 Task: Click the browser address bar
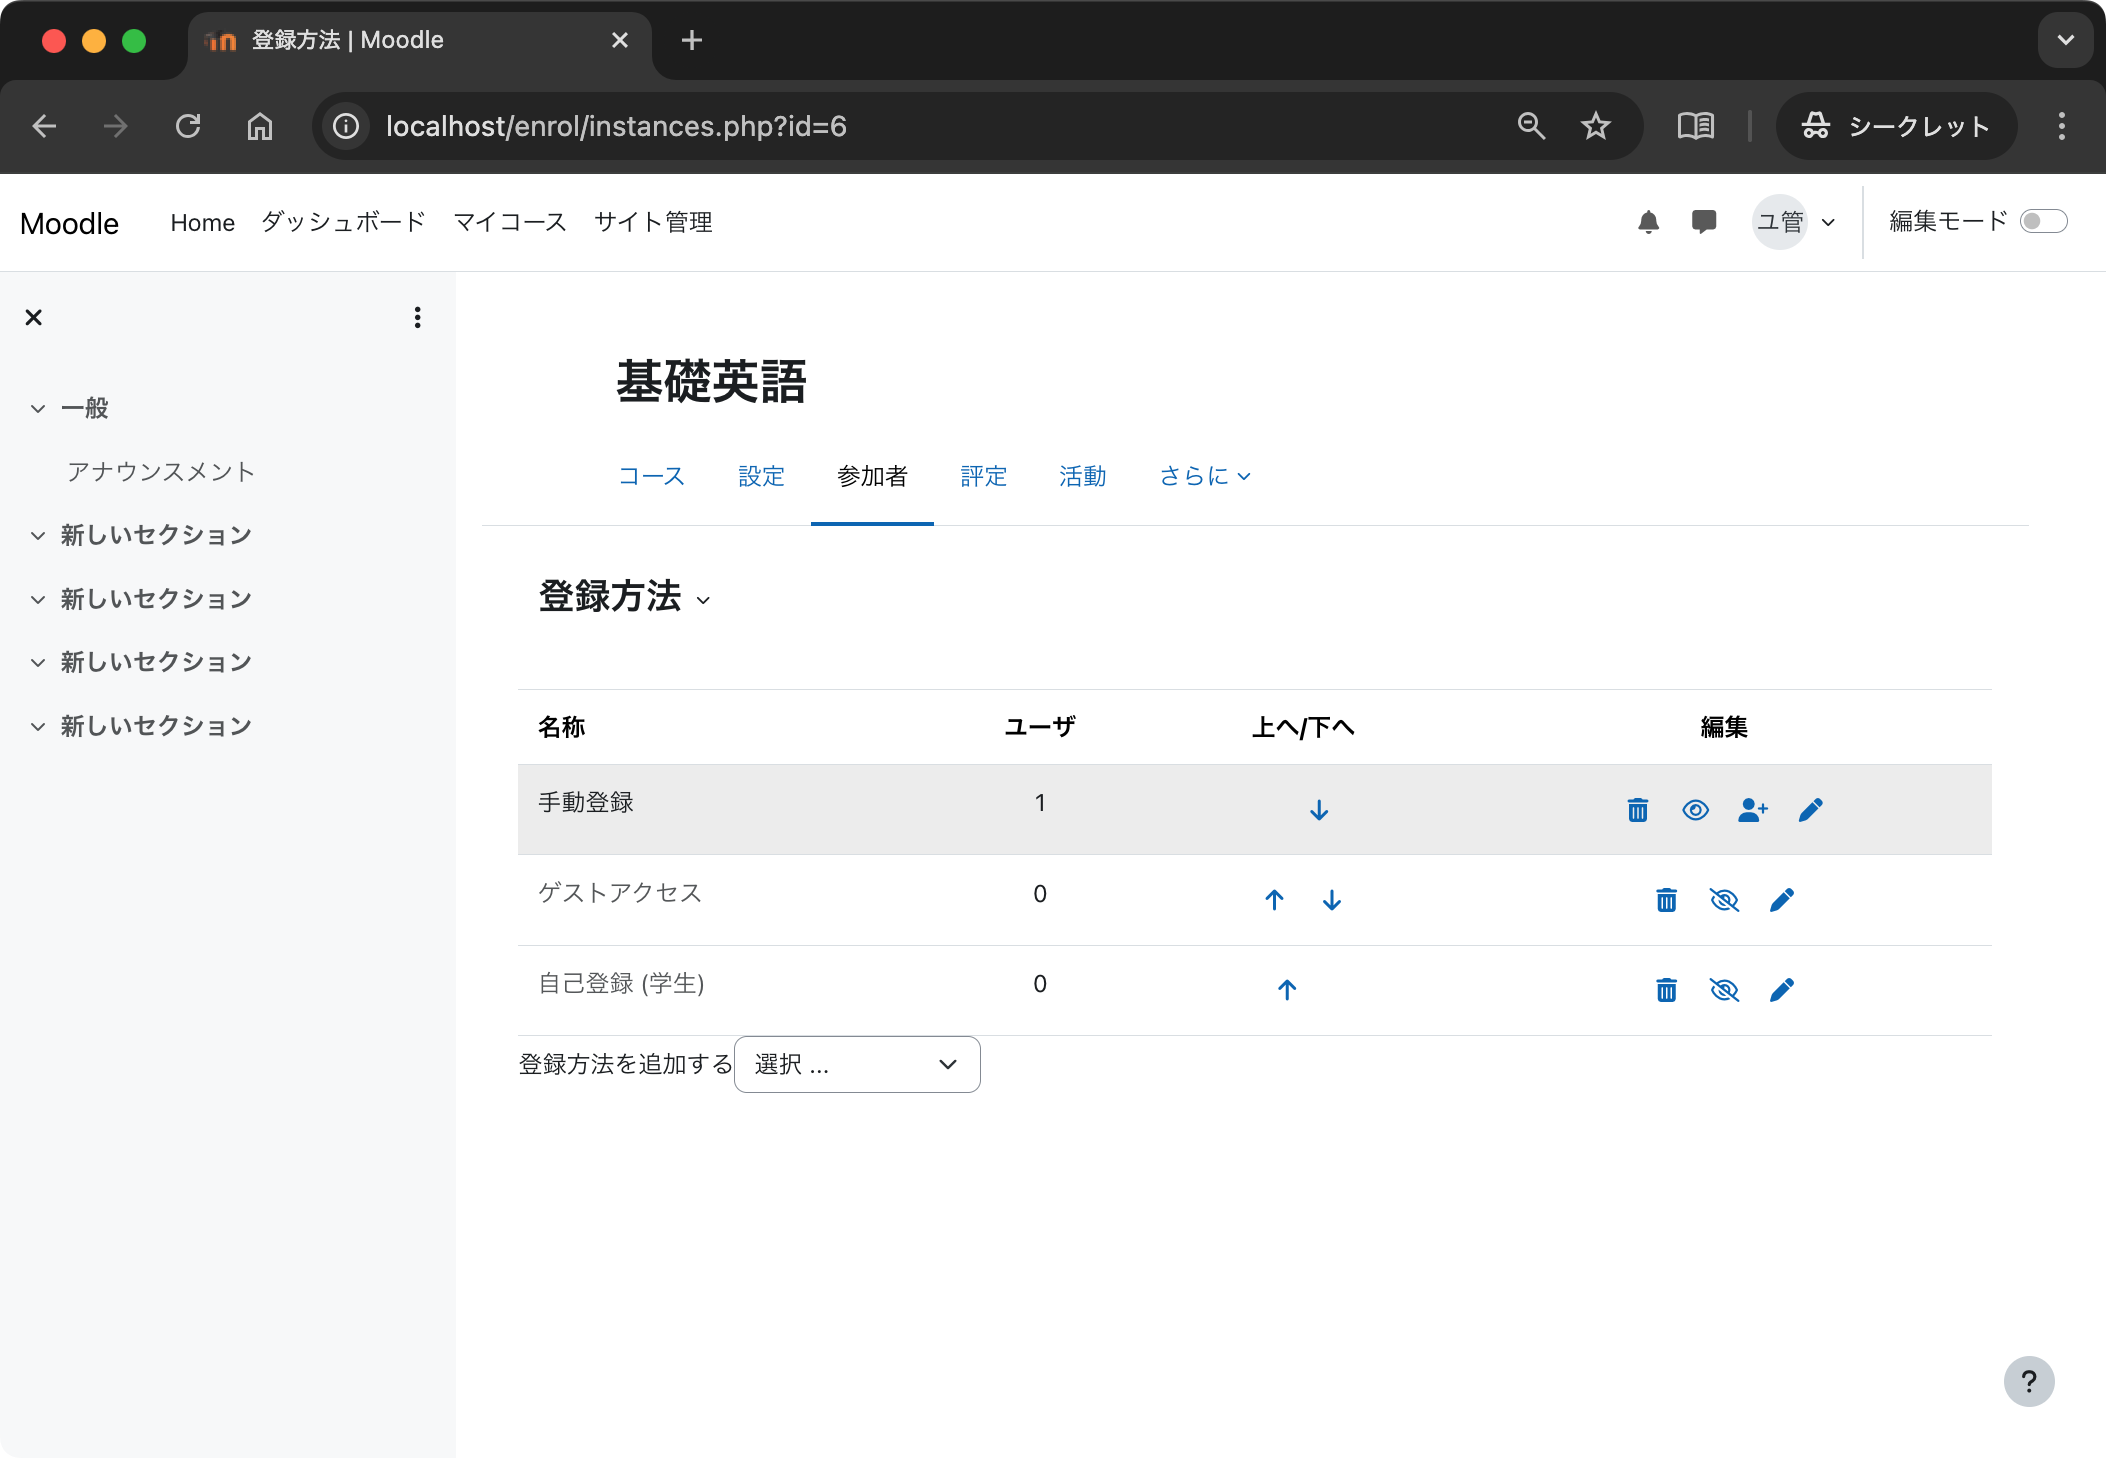coord(615,126)
